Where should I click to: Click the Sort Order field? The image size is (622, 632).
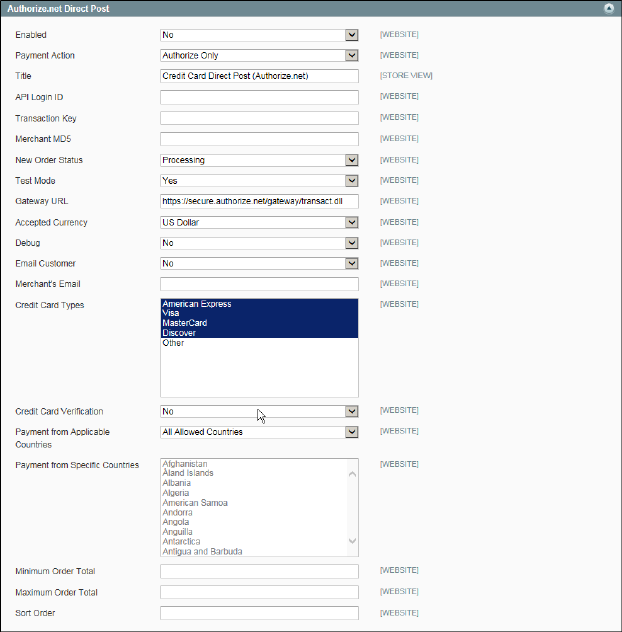tap(259, 613)
